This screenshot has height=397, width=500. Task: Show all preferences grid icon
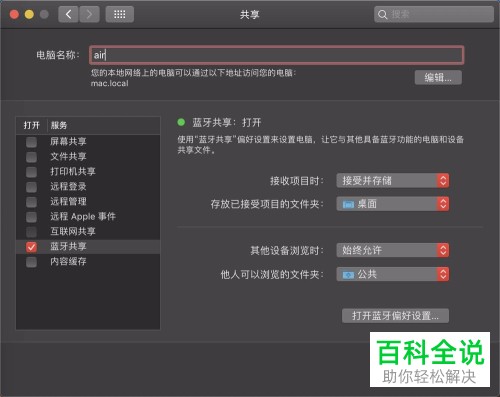coord(120,14)
